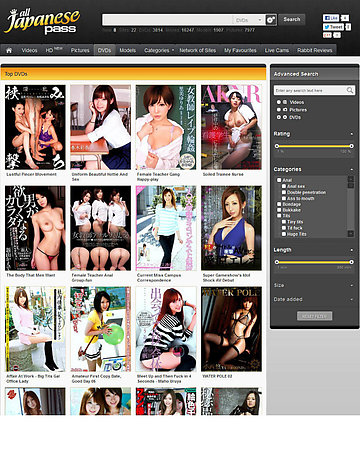The image size is (360, 450).
Task: Click the Advanced Search text input
Action: (310, 90)
